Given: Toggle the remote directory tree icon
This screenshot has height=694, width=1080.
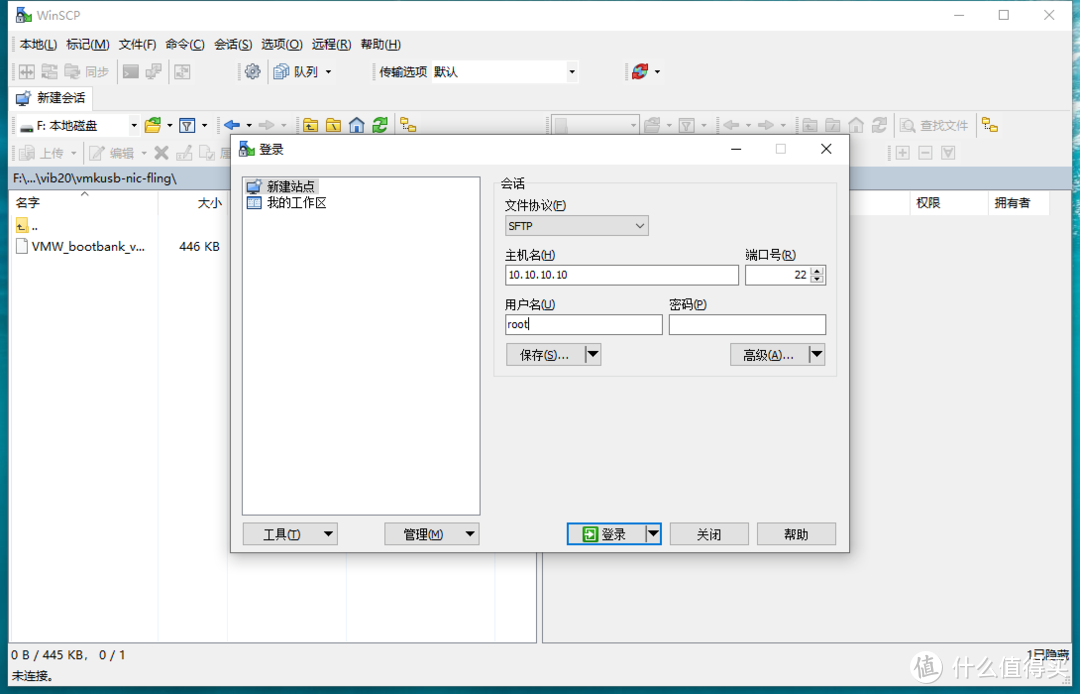Looking at the screenshot, I should (990, 125).
